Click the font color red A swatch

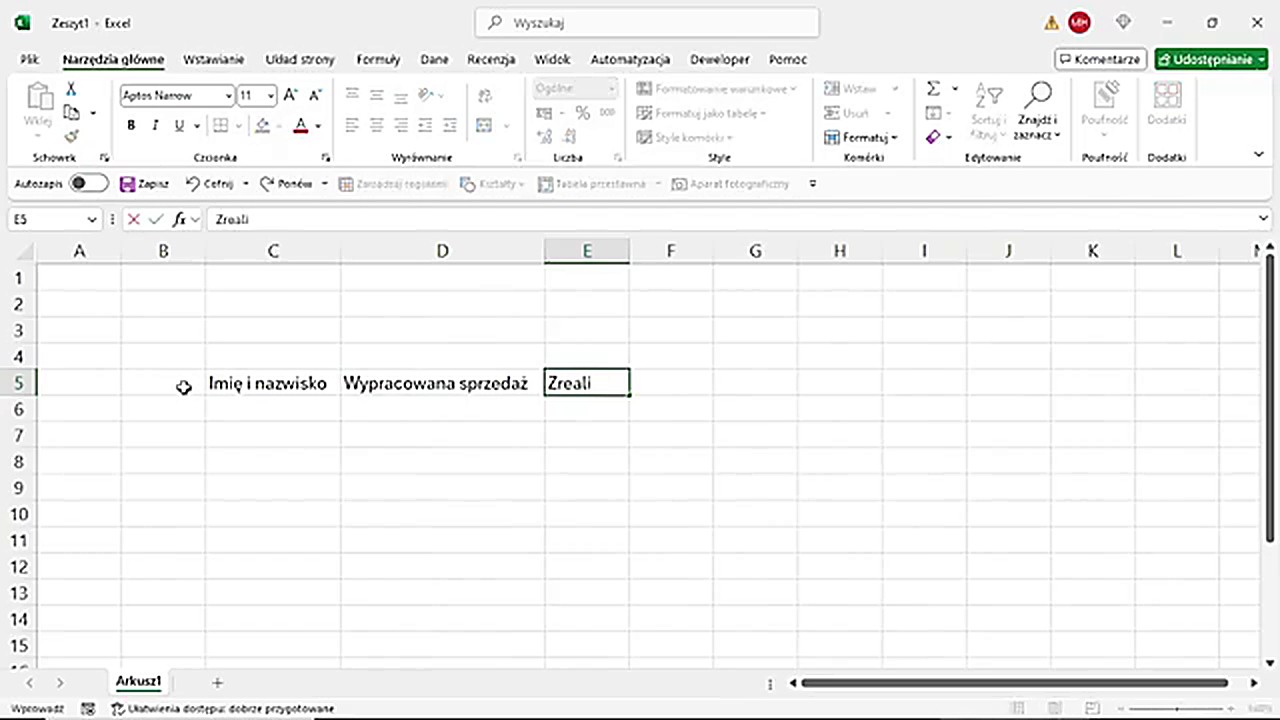(x=300, y=125)
